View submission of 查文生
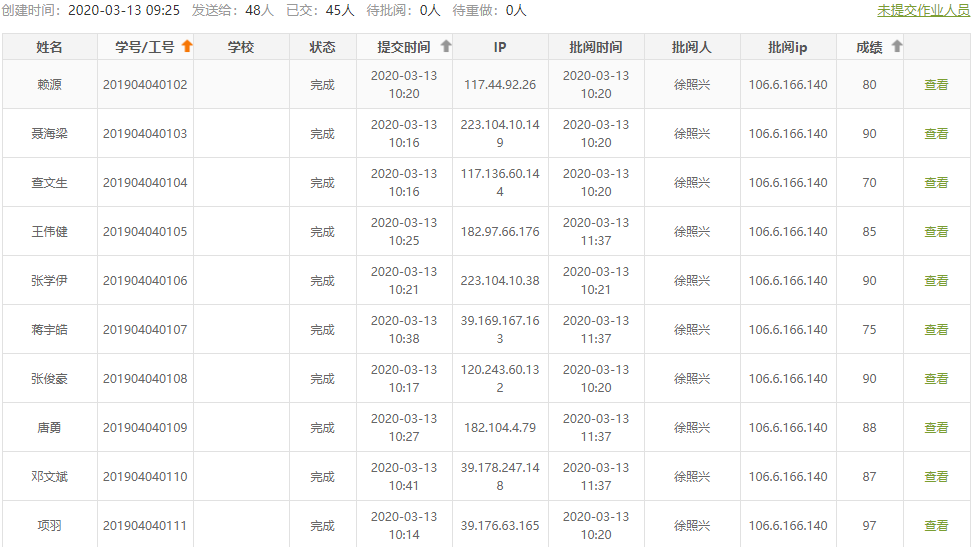Screen dimensions: 973x547 point(936,183)
